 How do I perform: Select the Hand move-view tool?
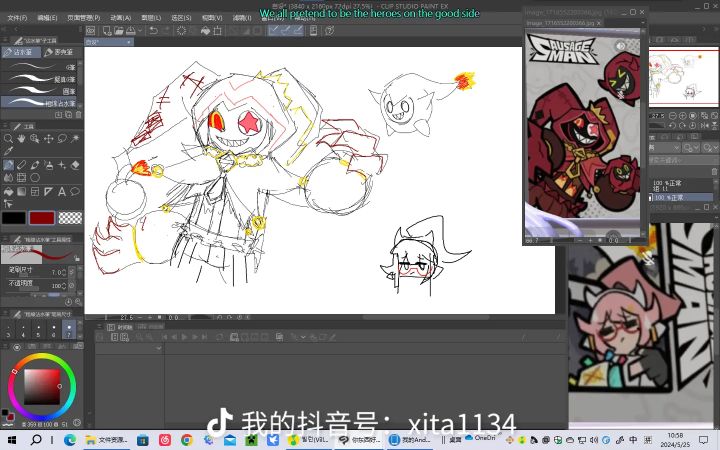(22, 138)
